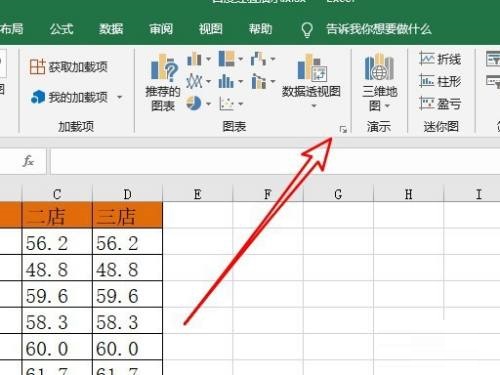Select column D header

[x=127, y=194]
